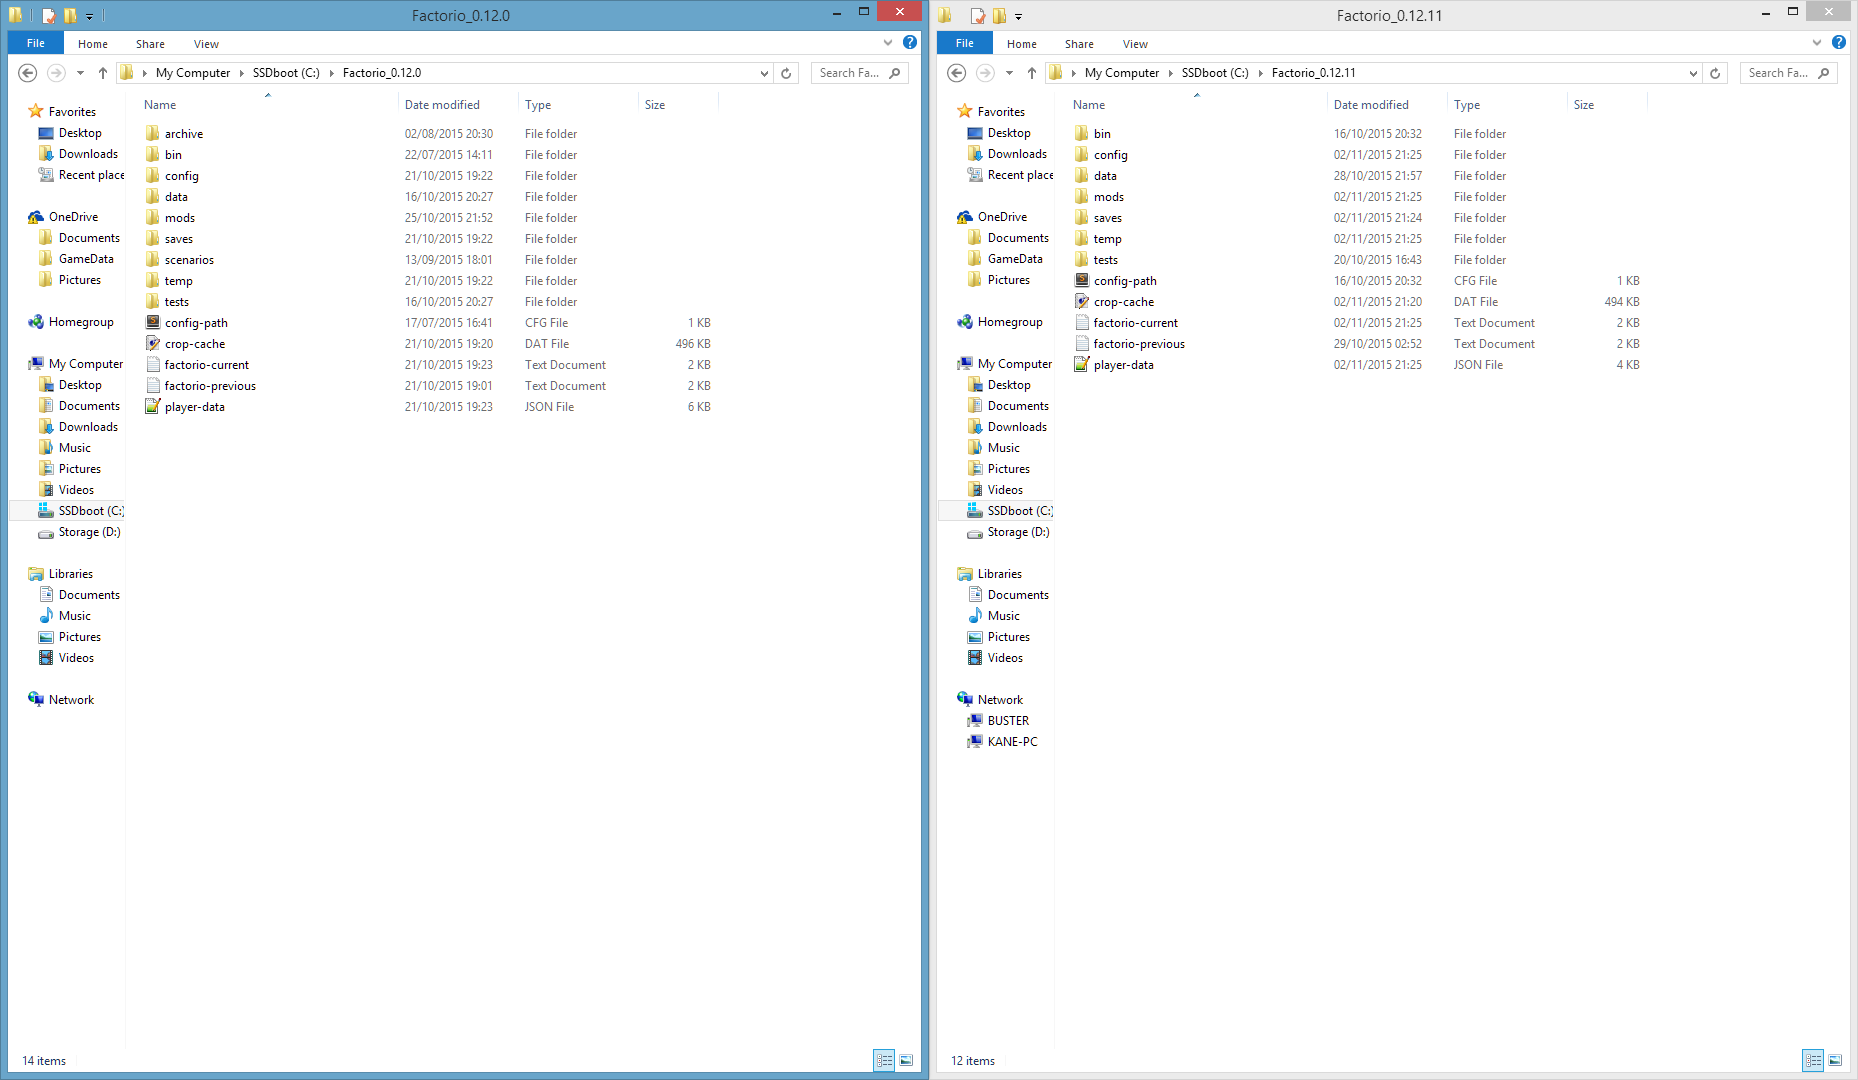Expand the ribbon in the Factorio_0.12.11 window

click(x=1817, y=43)
